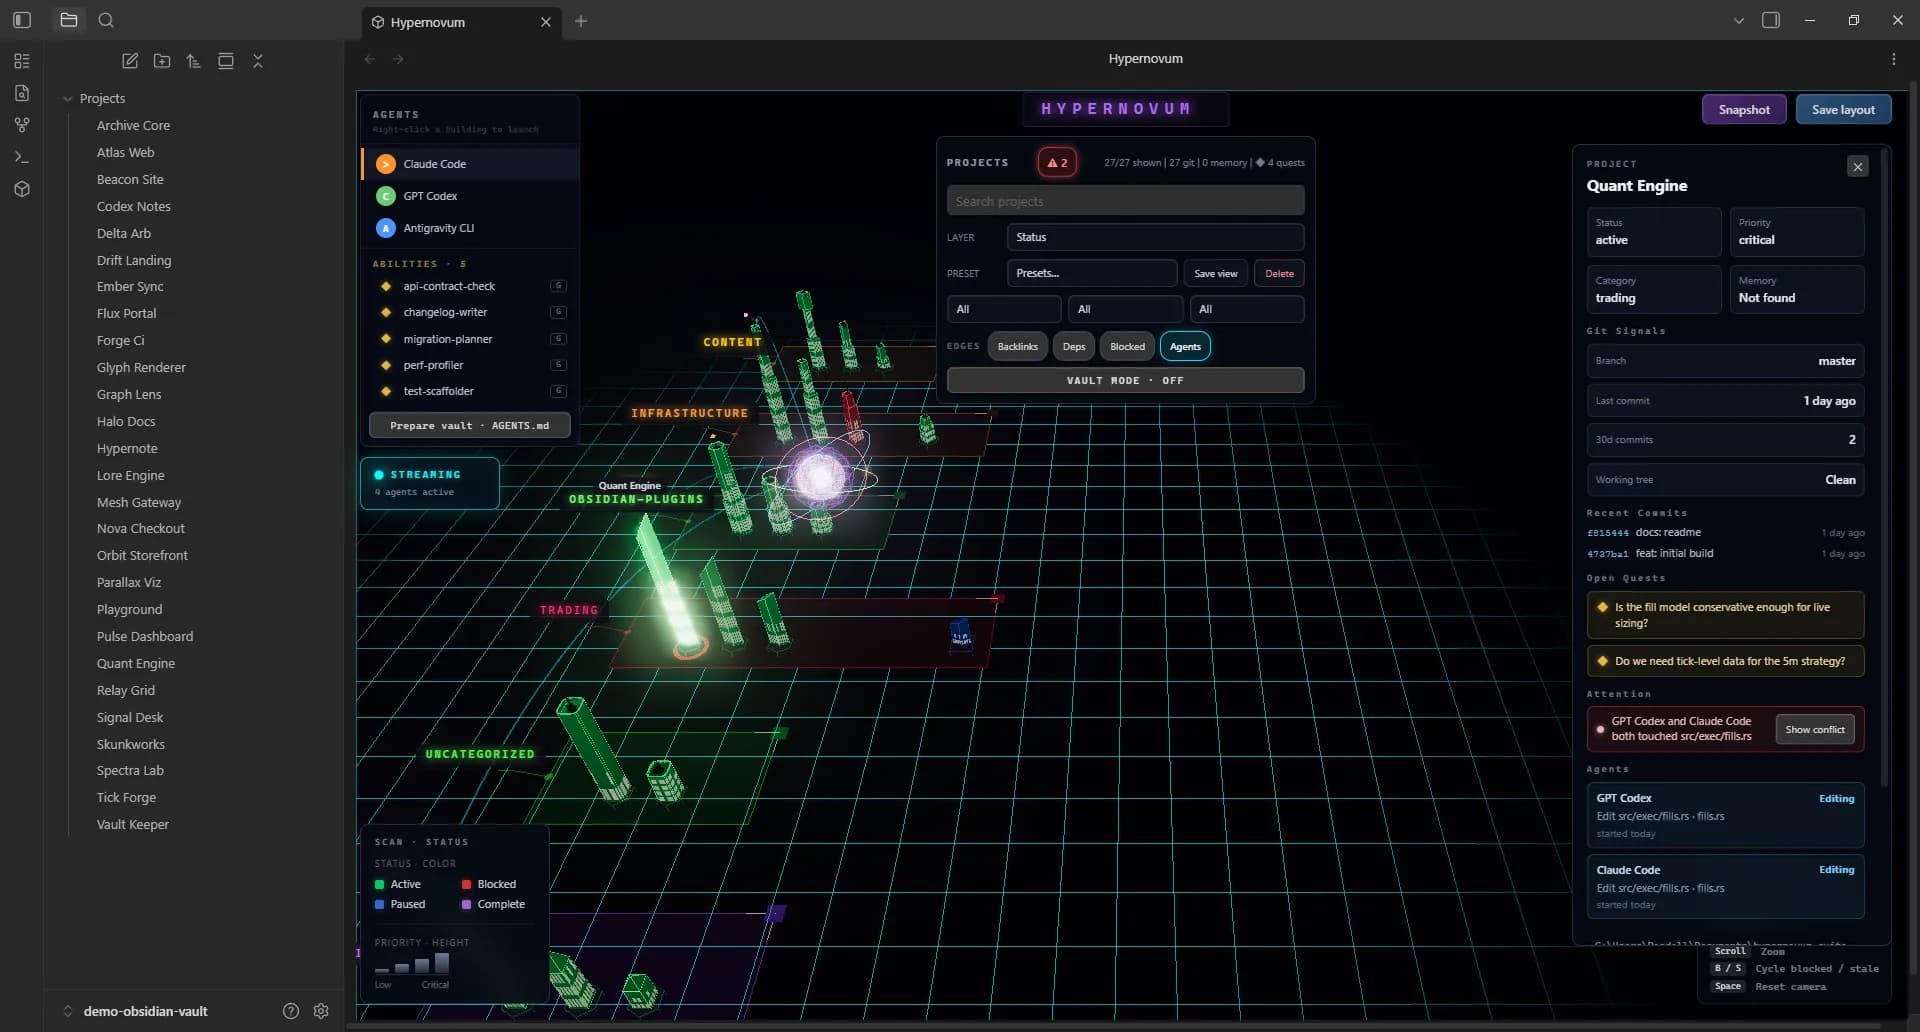Click the Delete preset button
Image resolution: width=1920 pixels, height=1032 pixels.
pyautogui.click(x=1279, y=273)
